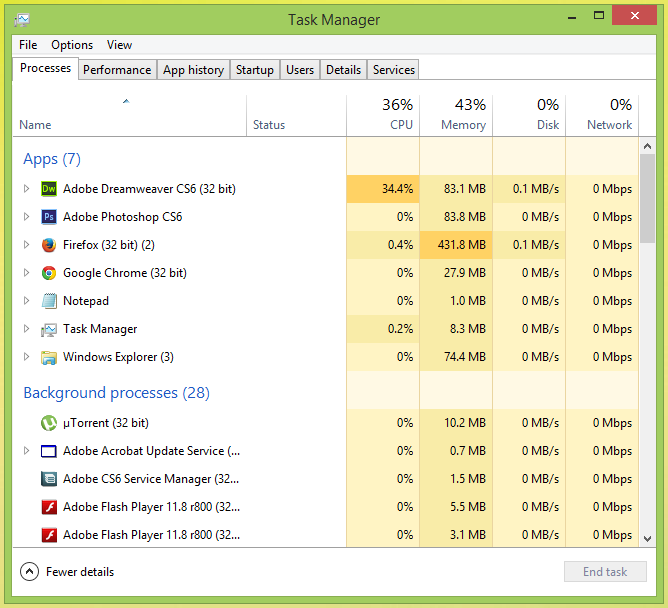The width and height of the screenshot is (668, 608).
Task: Click the 3.1 MB Flash Player icon
Action: click(49, 535)
